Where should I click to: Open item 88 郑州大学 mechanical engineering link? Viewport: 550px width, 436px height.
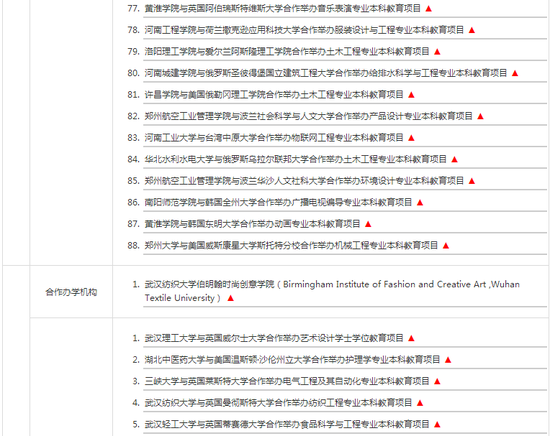click(x=291, y=246)
